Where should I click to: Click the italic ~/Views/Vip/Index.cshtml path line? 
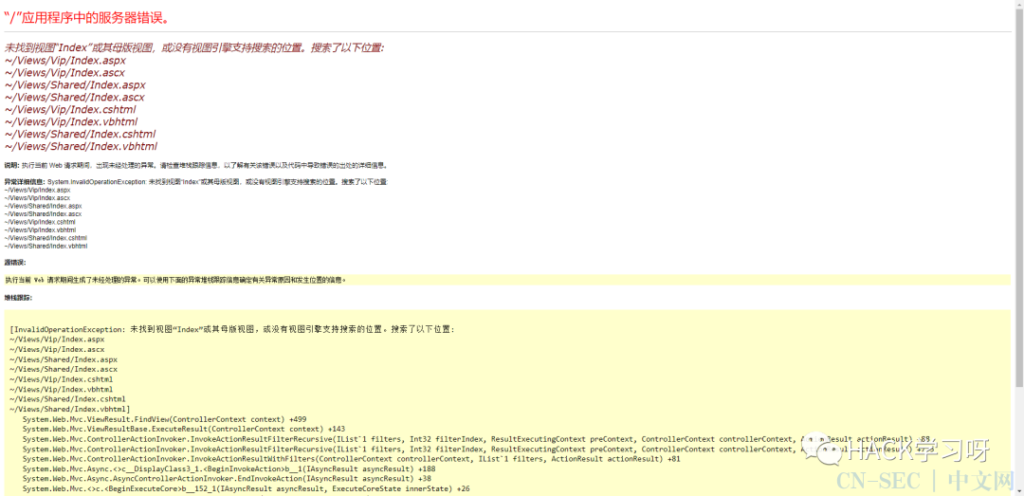71,110
